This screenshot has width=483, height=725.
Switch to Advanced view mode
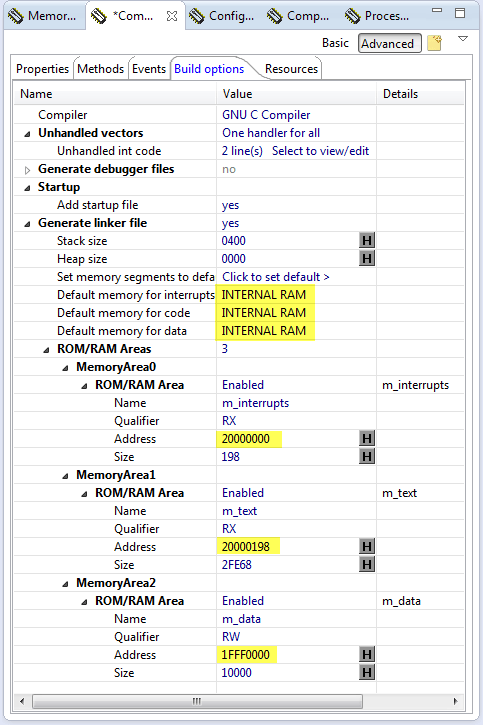[389, 43]
